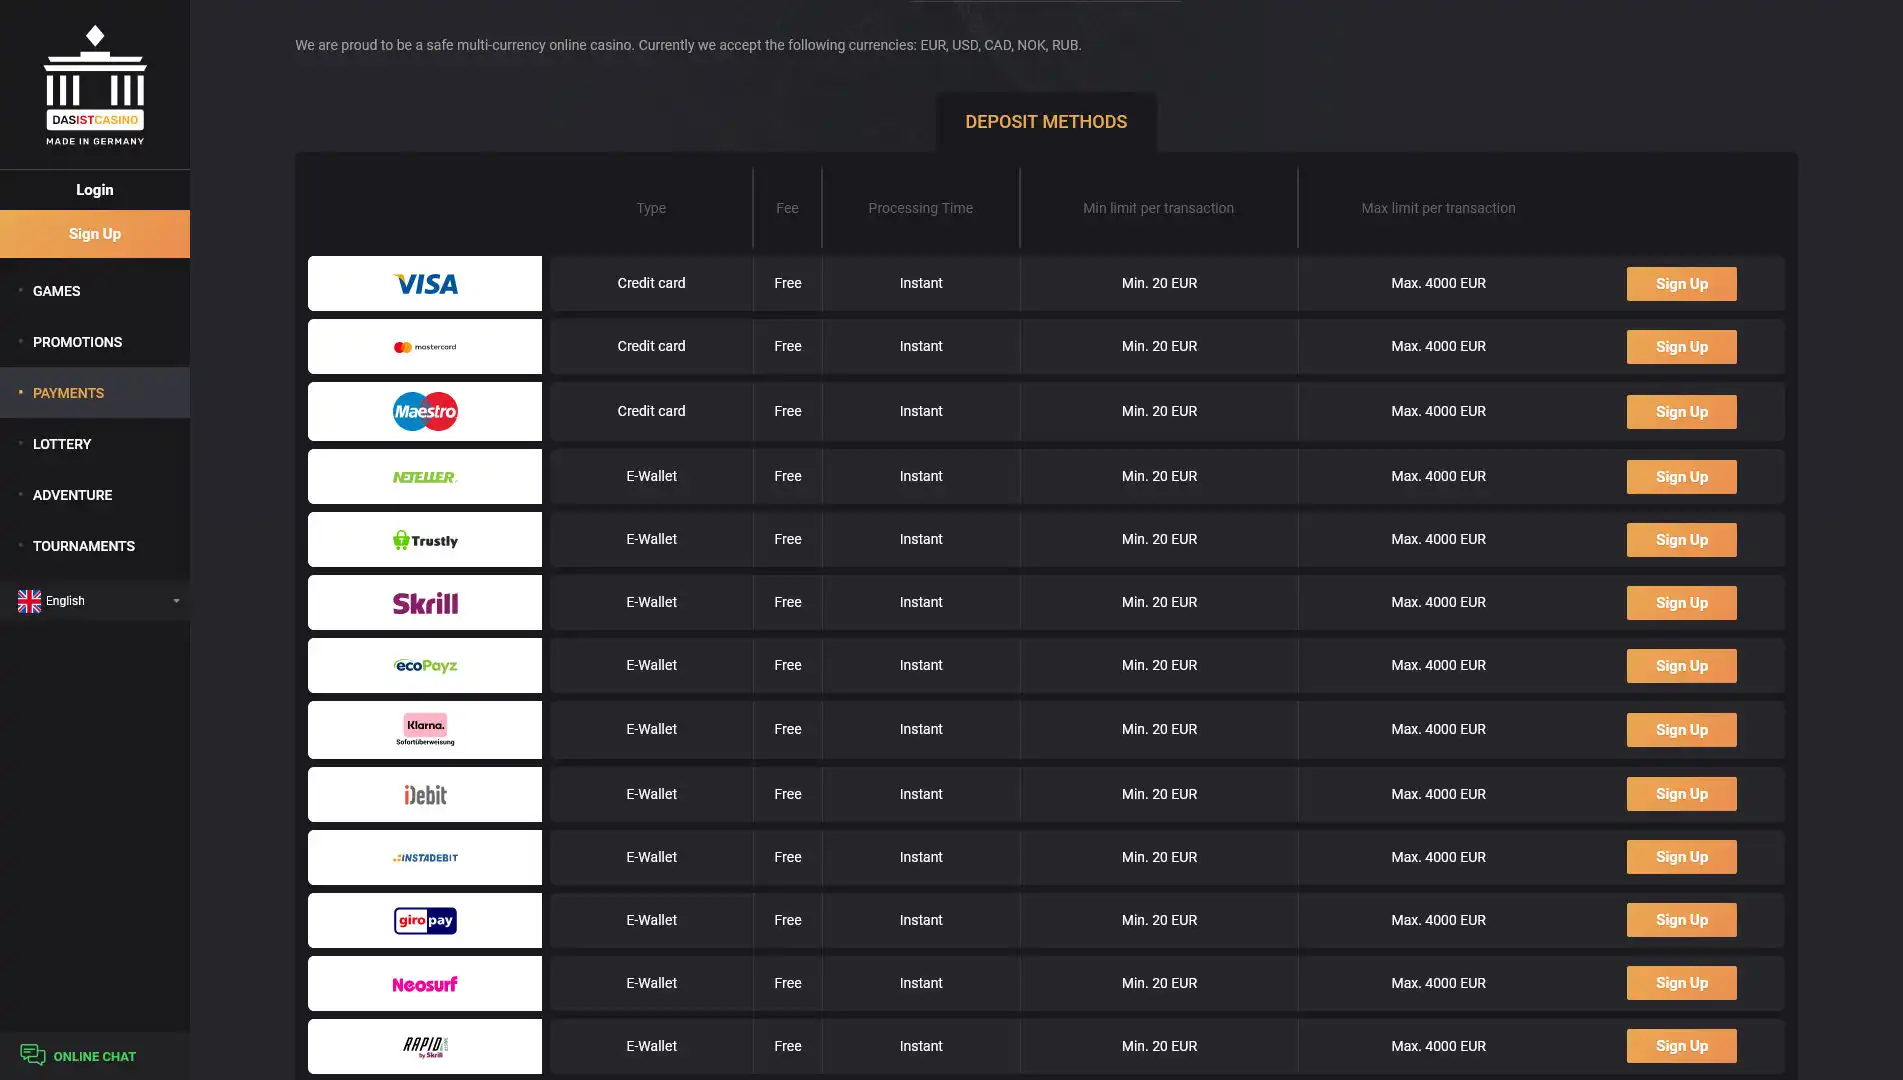Screen dimensions: 1903x1080
Task: Click the Trustly payment logo
Action: [x=425, y=540]
